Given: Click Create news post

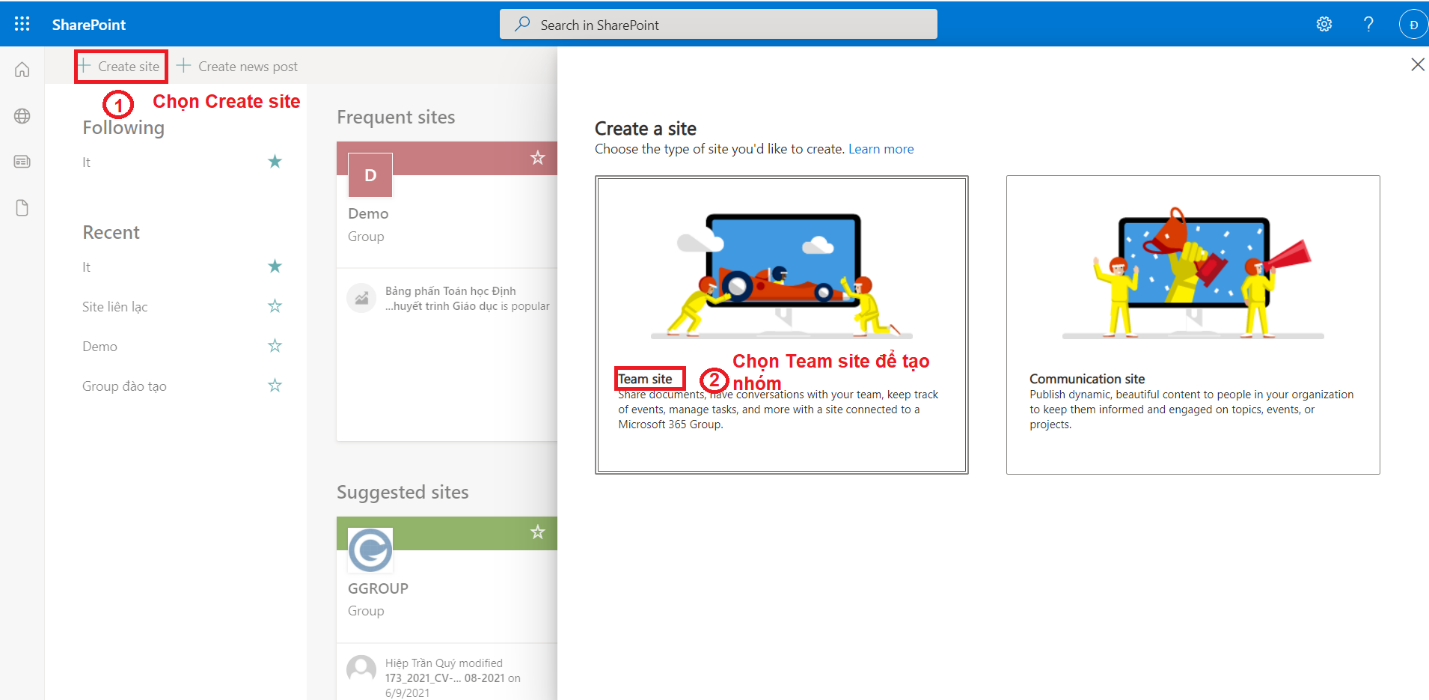Looking at the screenshot, I should tap(237, 66).
